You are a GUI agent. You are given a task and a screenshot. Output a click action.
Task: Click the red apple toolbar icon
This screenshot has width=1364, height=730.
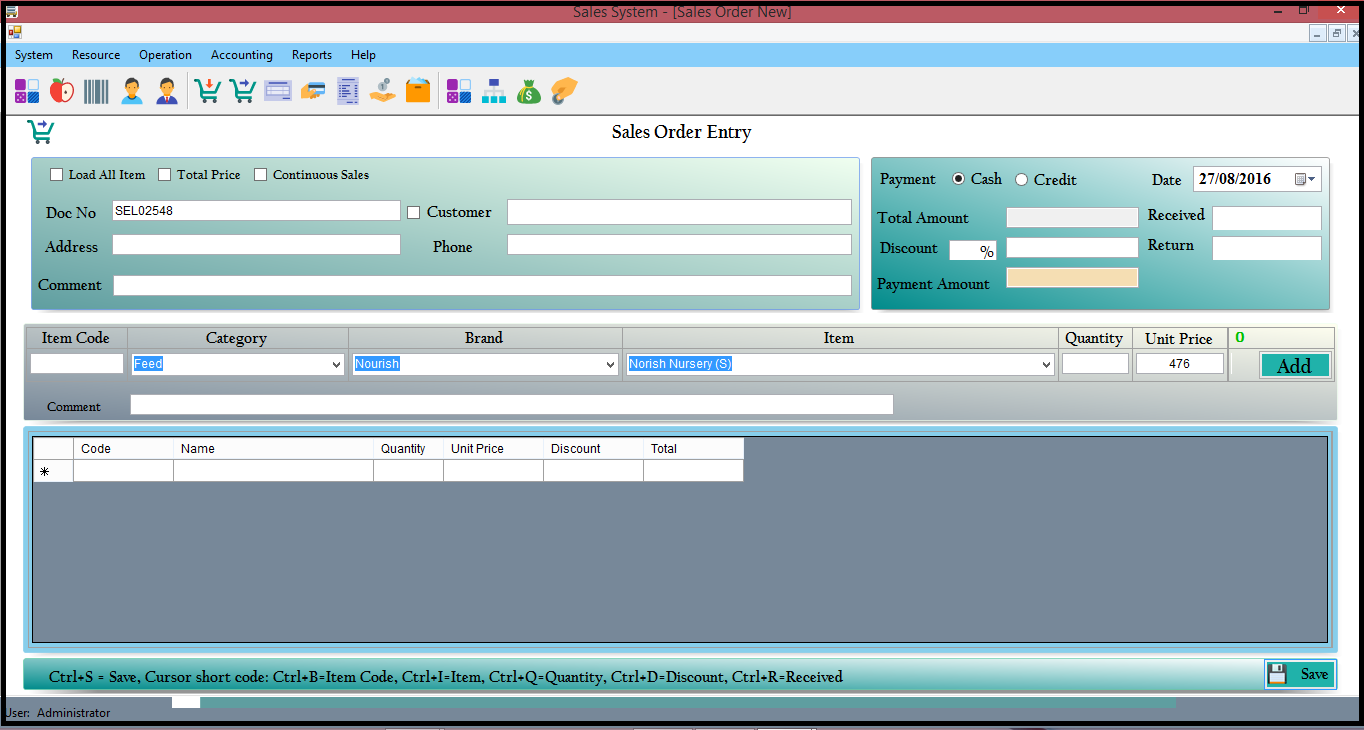62,92
